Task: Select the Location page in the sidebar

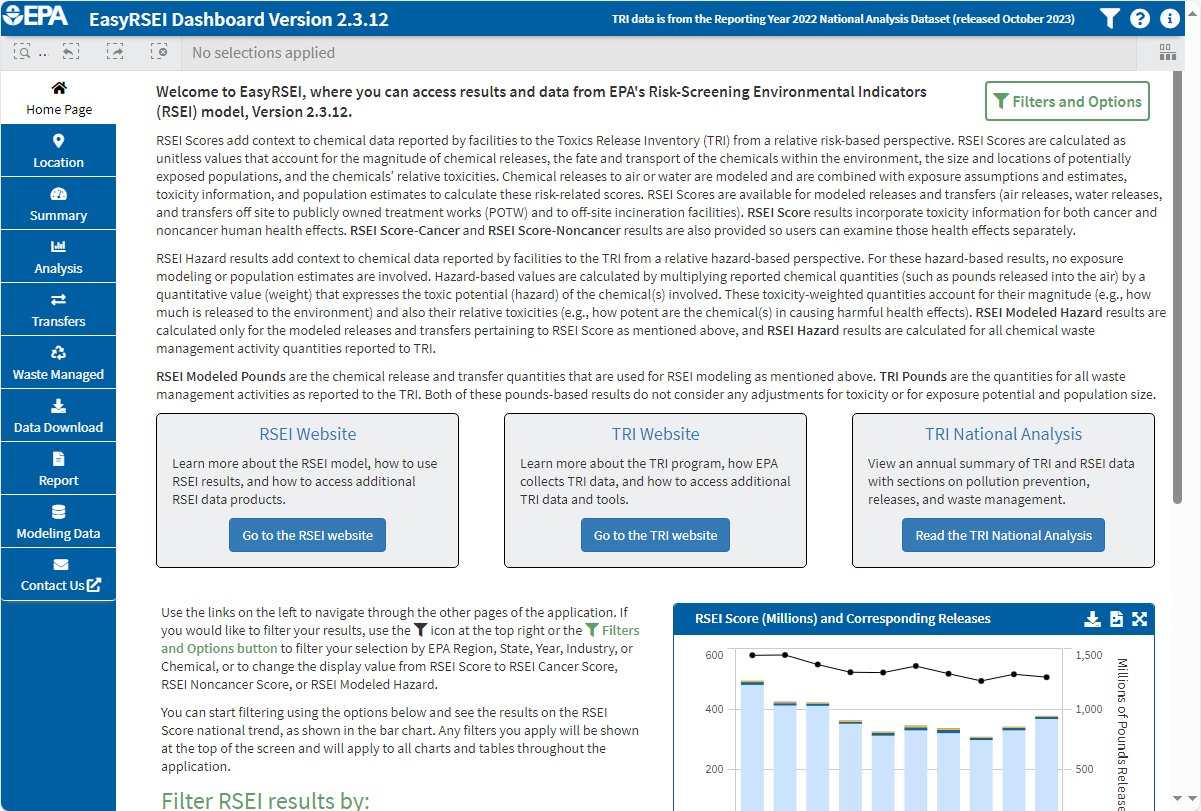Action: click(58, 150)
